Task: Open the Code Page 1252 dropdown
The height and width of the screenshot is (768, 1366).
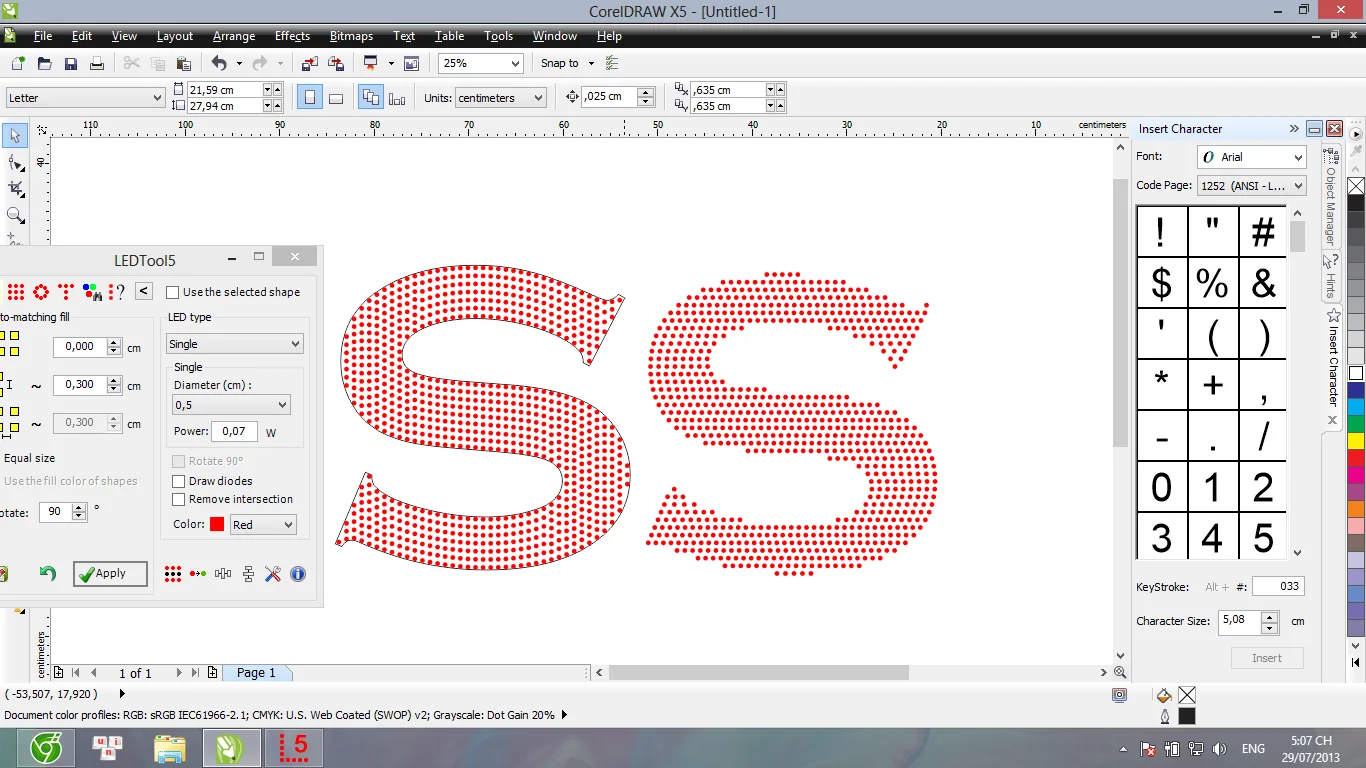Action: pos(1252,185)
